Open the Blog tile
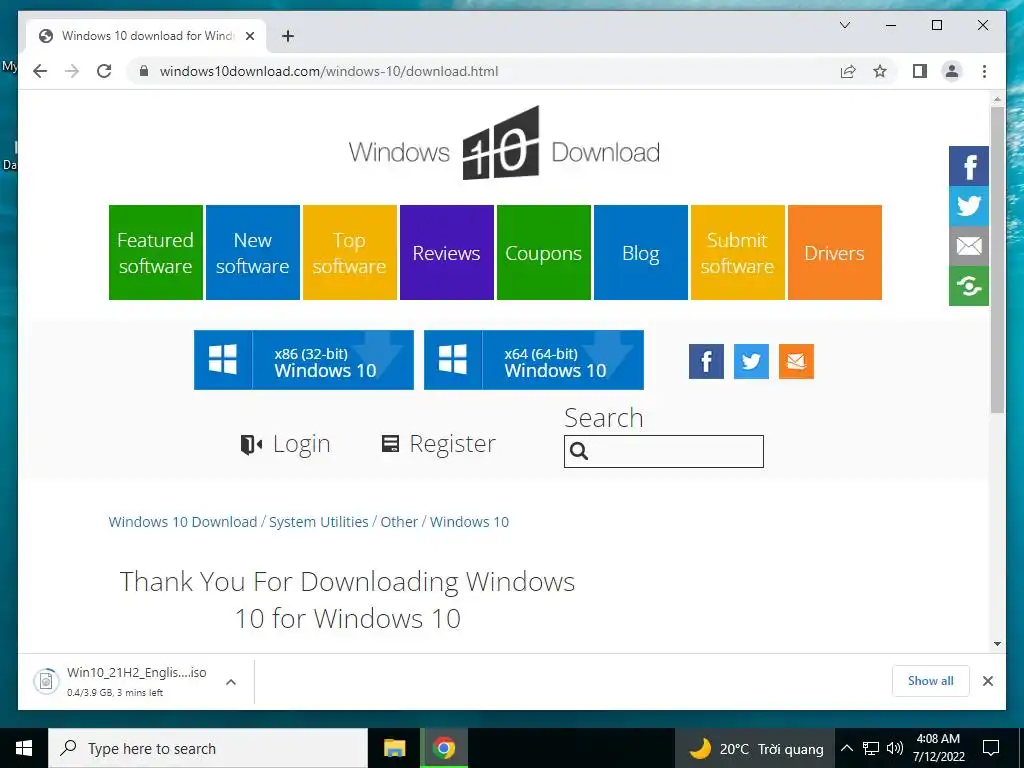The height and width of the screenshot is (768, 1024). pos(641,253)
